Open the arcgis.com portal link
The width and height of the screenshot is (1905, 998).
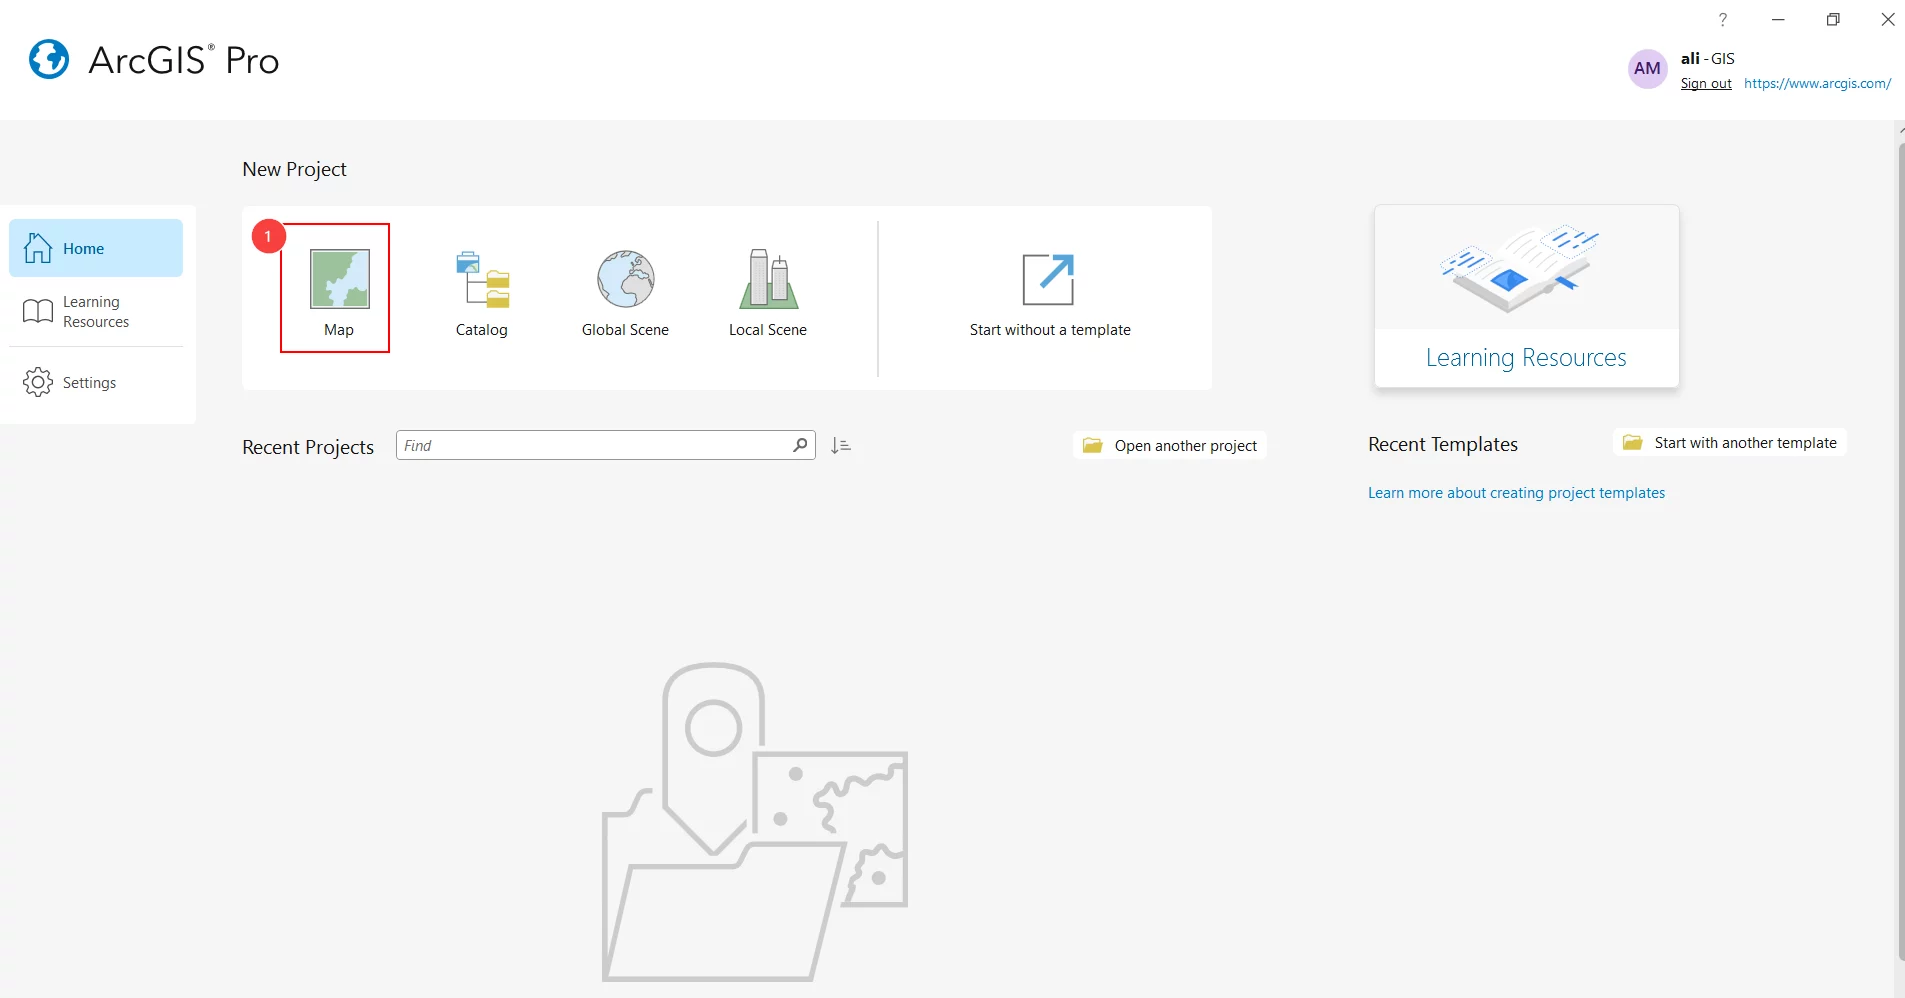click(1817, 84)
